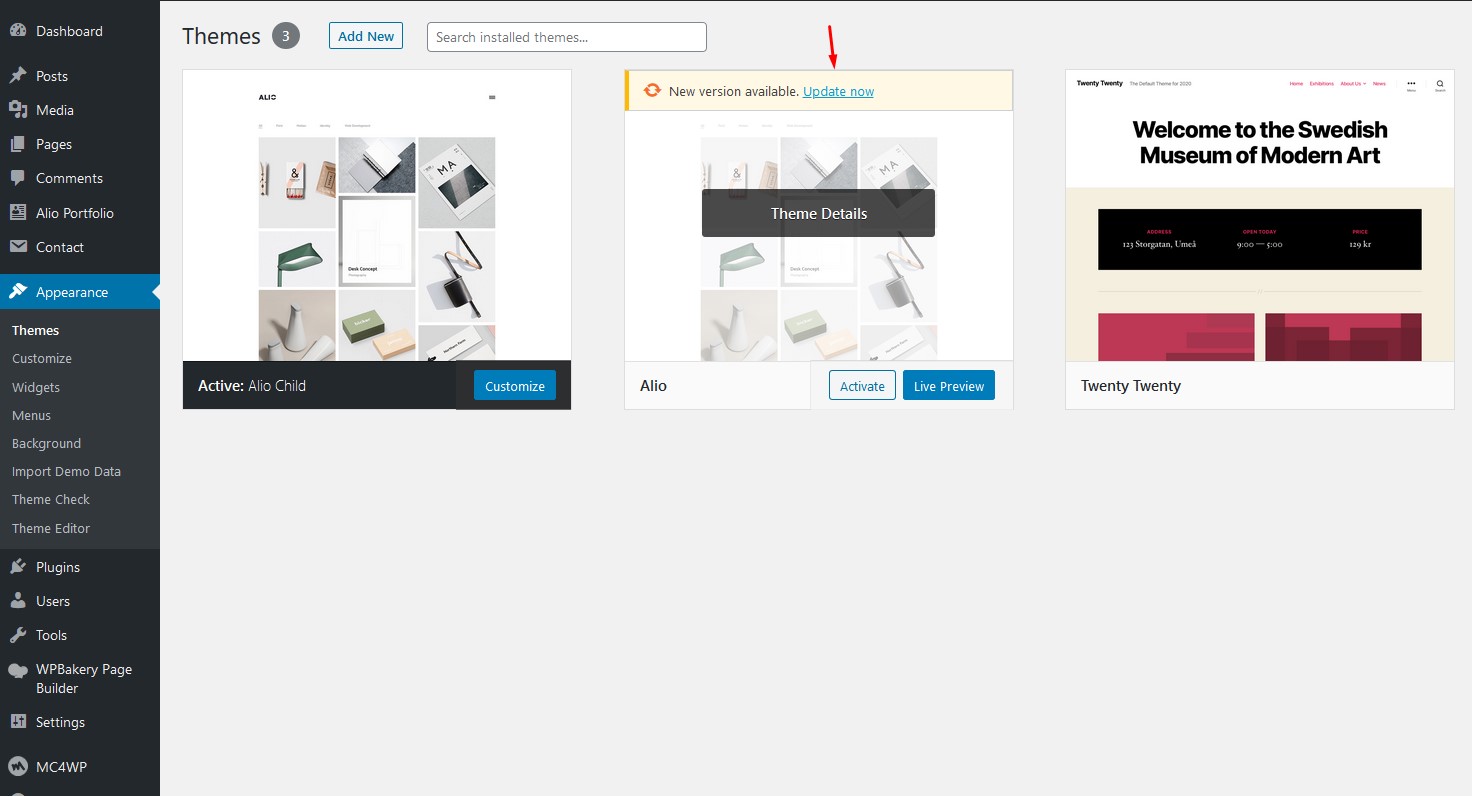Open the Twenty Twenty theme thumbnail
1472x796 pixels.
1259,215
